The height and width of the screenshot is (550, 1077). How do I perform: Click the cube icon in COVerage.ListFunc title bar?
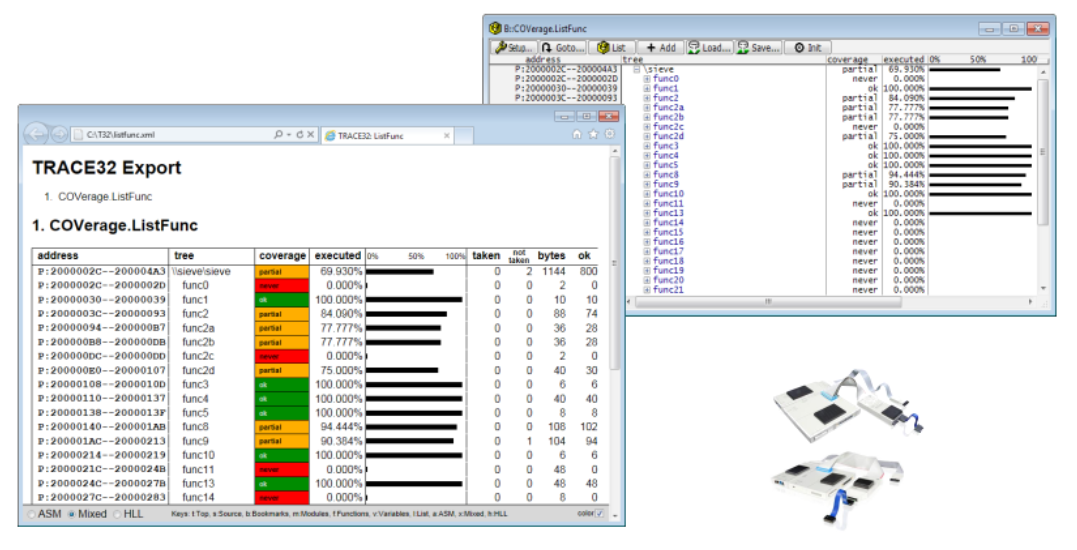(495, 29)
